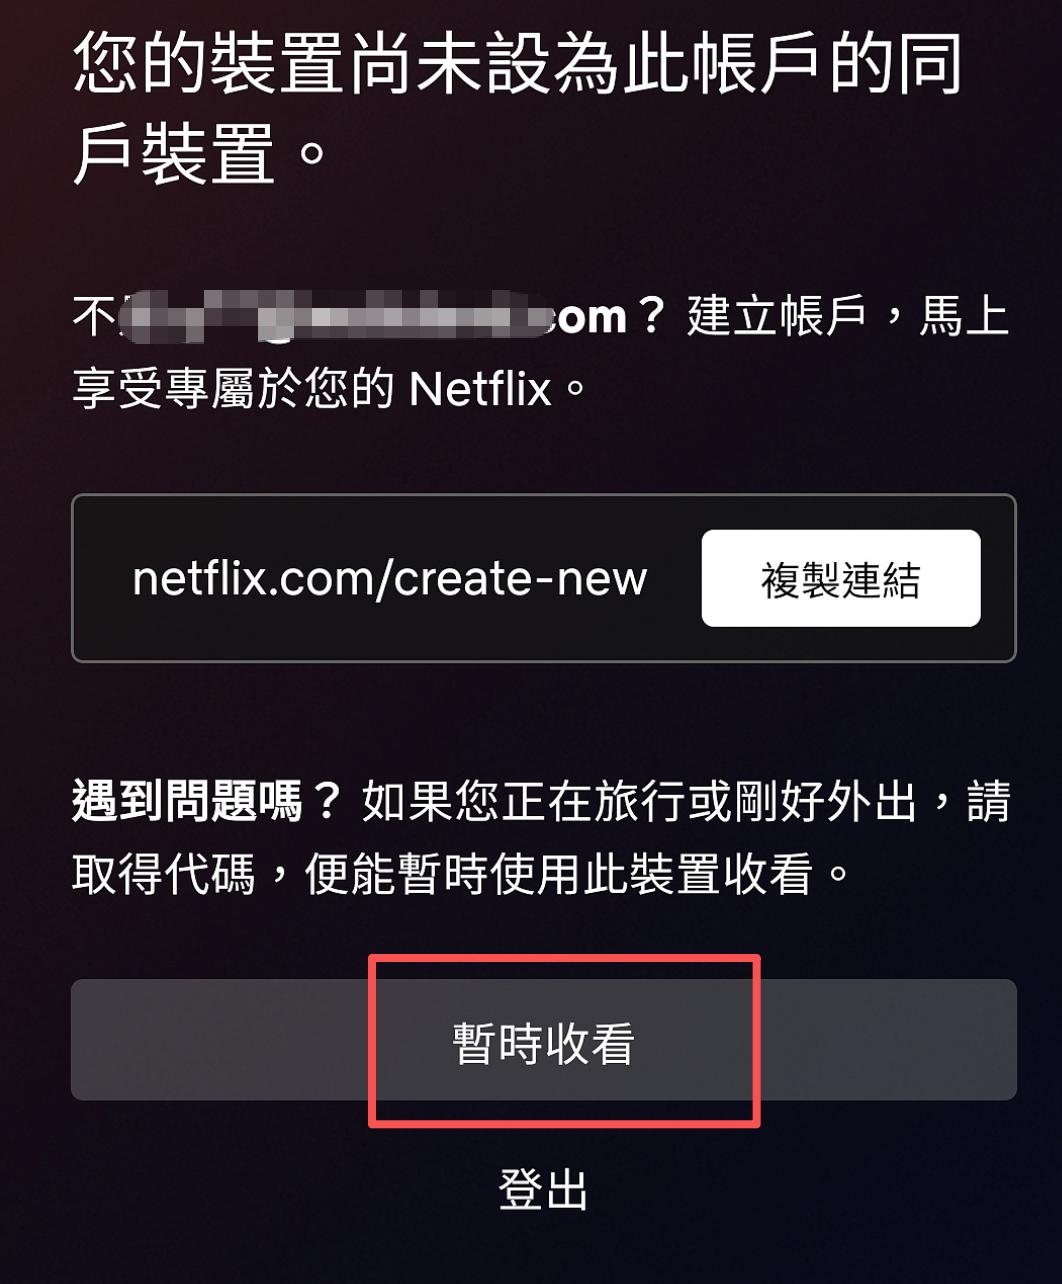Screen dimensions: 1062x1284
Task: Click the netflix.com/create-new URL text
Action: 390,578
